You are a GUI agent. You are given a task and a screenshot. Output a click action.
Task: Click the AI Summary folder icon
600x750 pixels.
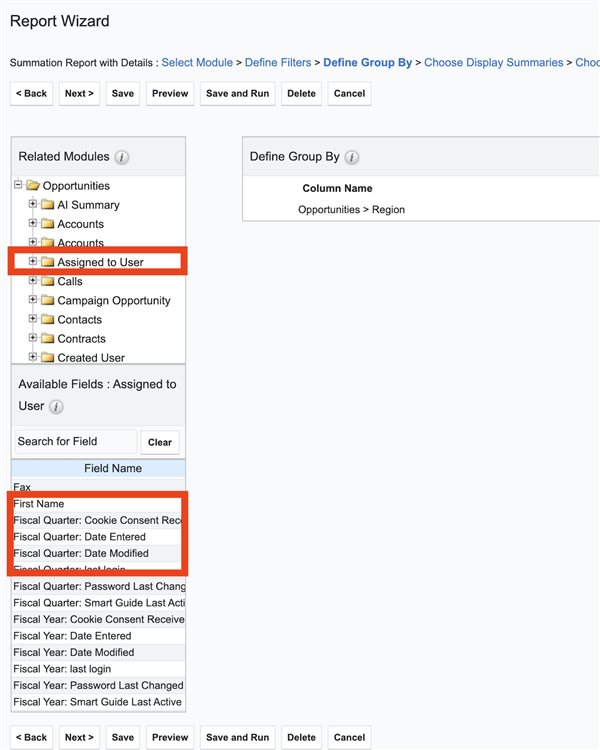tap(47, 205)
